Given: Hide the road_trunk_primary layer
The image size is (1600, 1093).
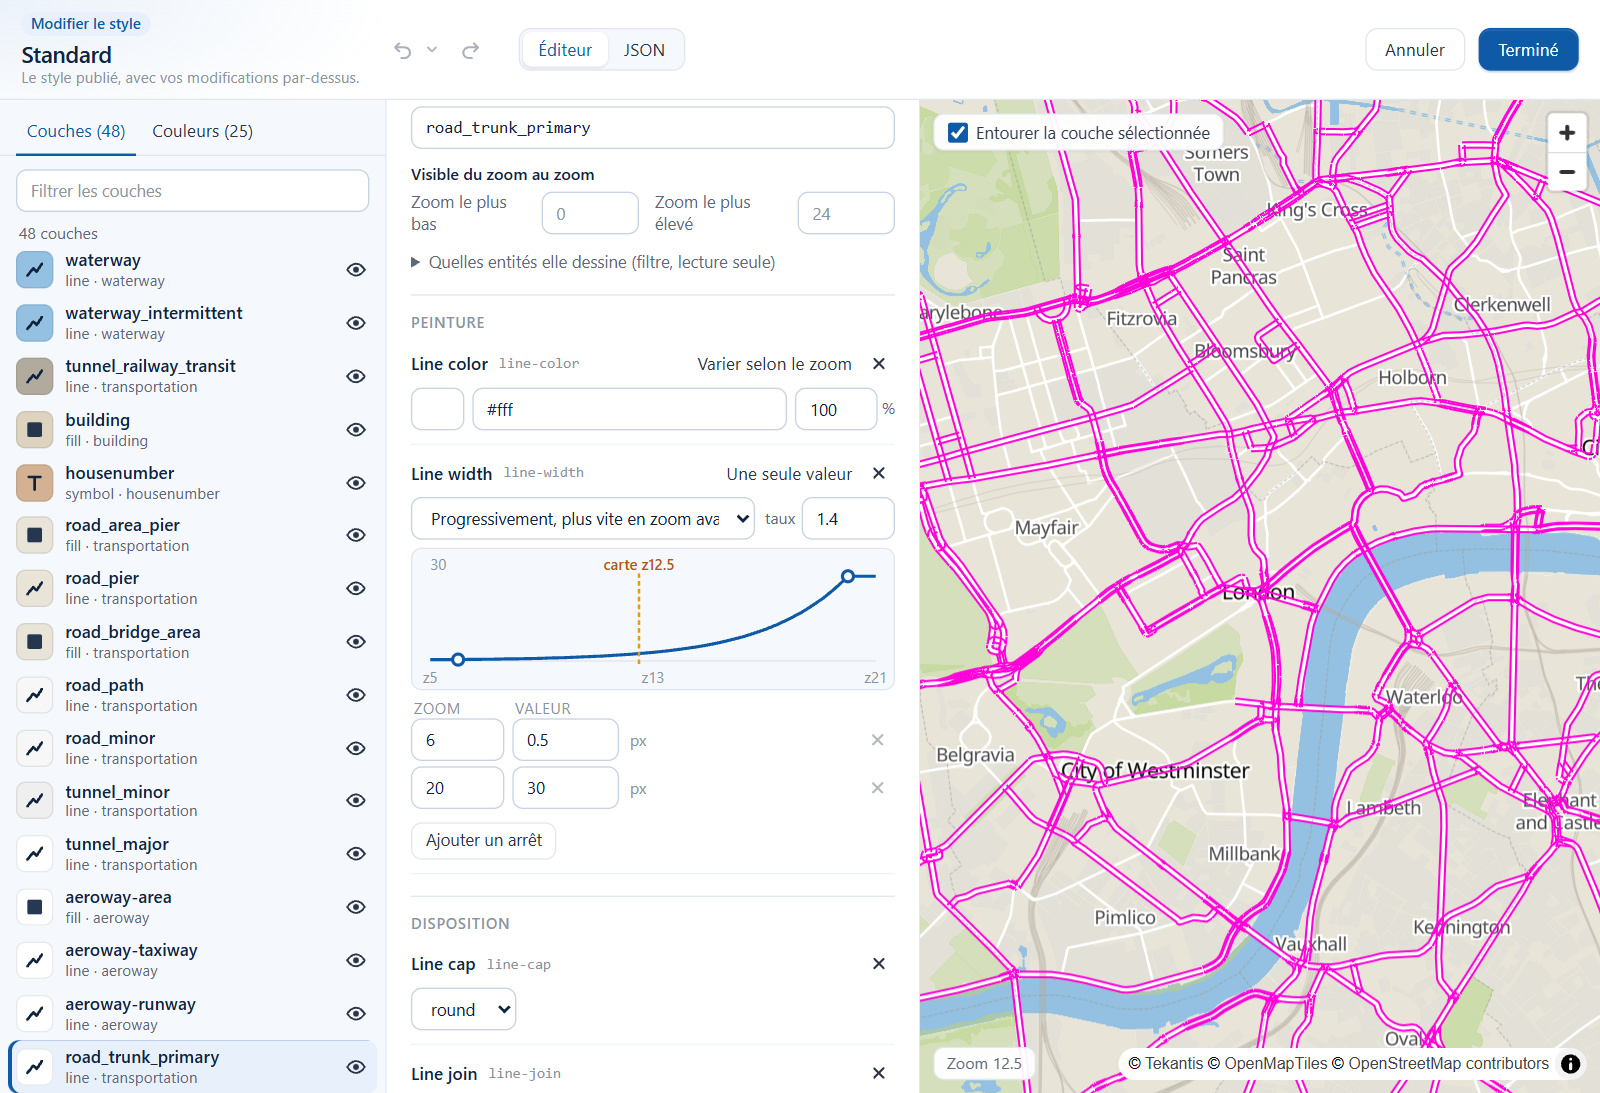Looking at the screenshot, I should pyautogui.click(x=356, y=1067).
